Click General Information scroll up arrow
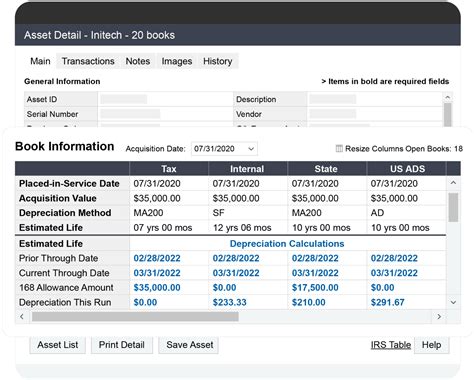This screenshot has width=474, height=380. point(448,97)
